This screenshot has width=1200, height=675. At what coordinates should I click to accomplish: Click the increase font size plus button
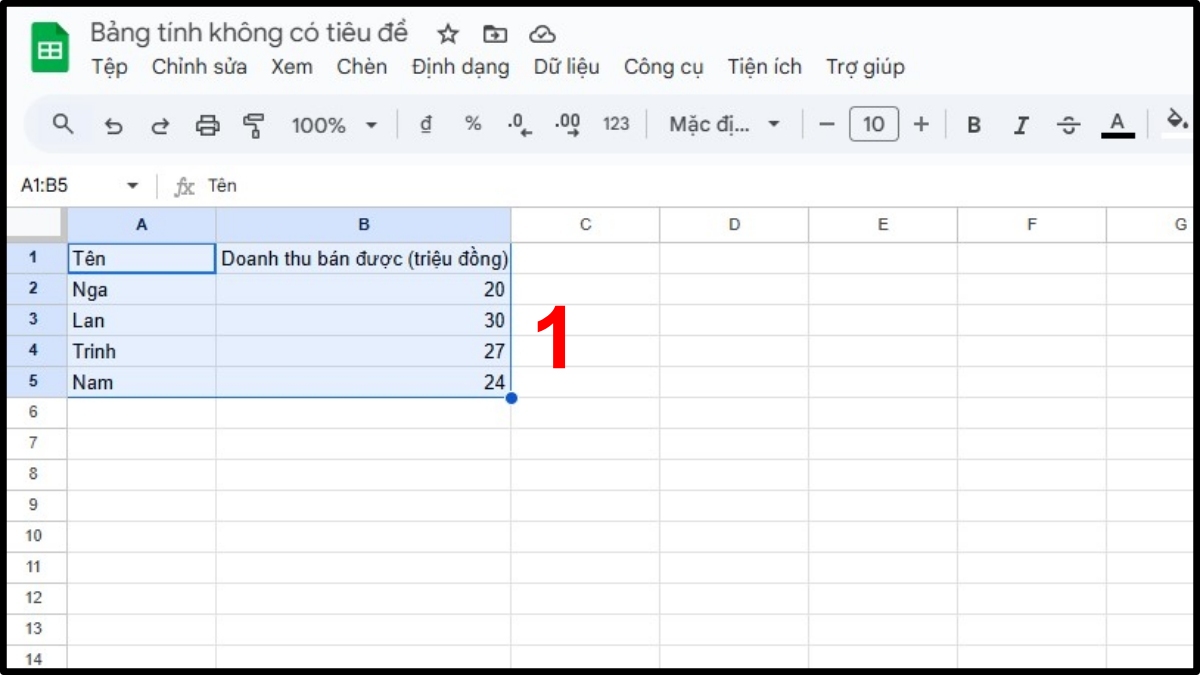921,124
